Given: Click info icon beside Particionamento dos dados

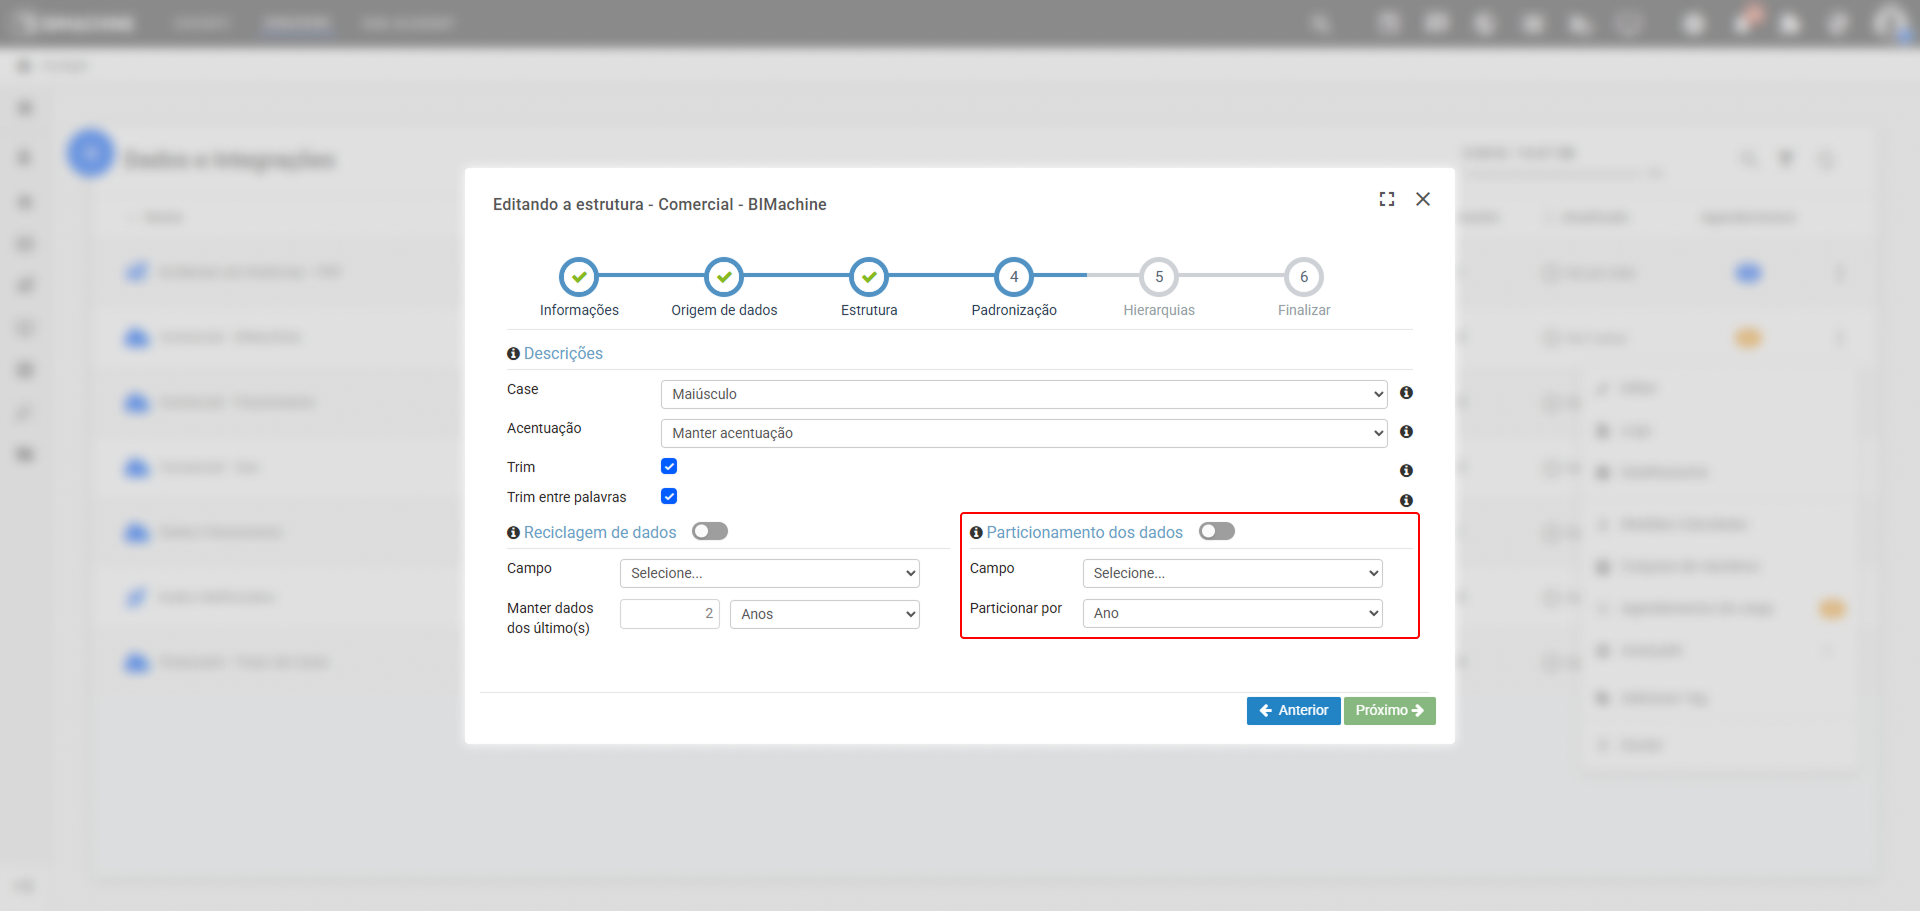Looking at the screenshot, I should (x=976, y=533).
